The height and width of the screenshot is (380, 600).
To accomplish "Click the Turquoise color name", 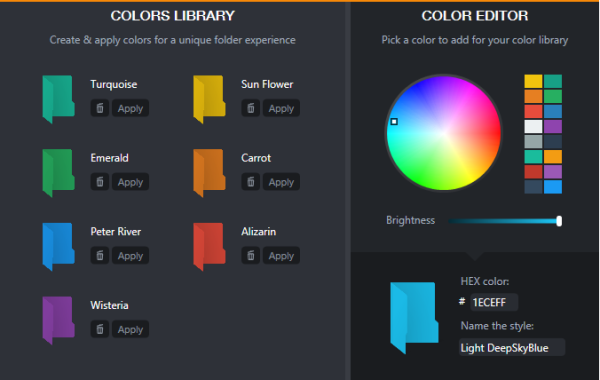I will click(114, 84).
